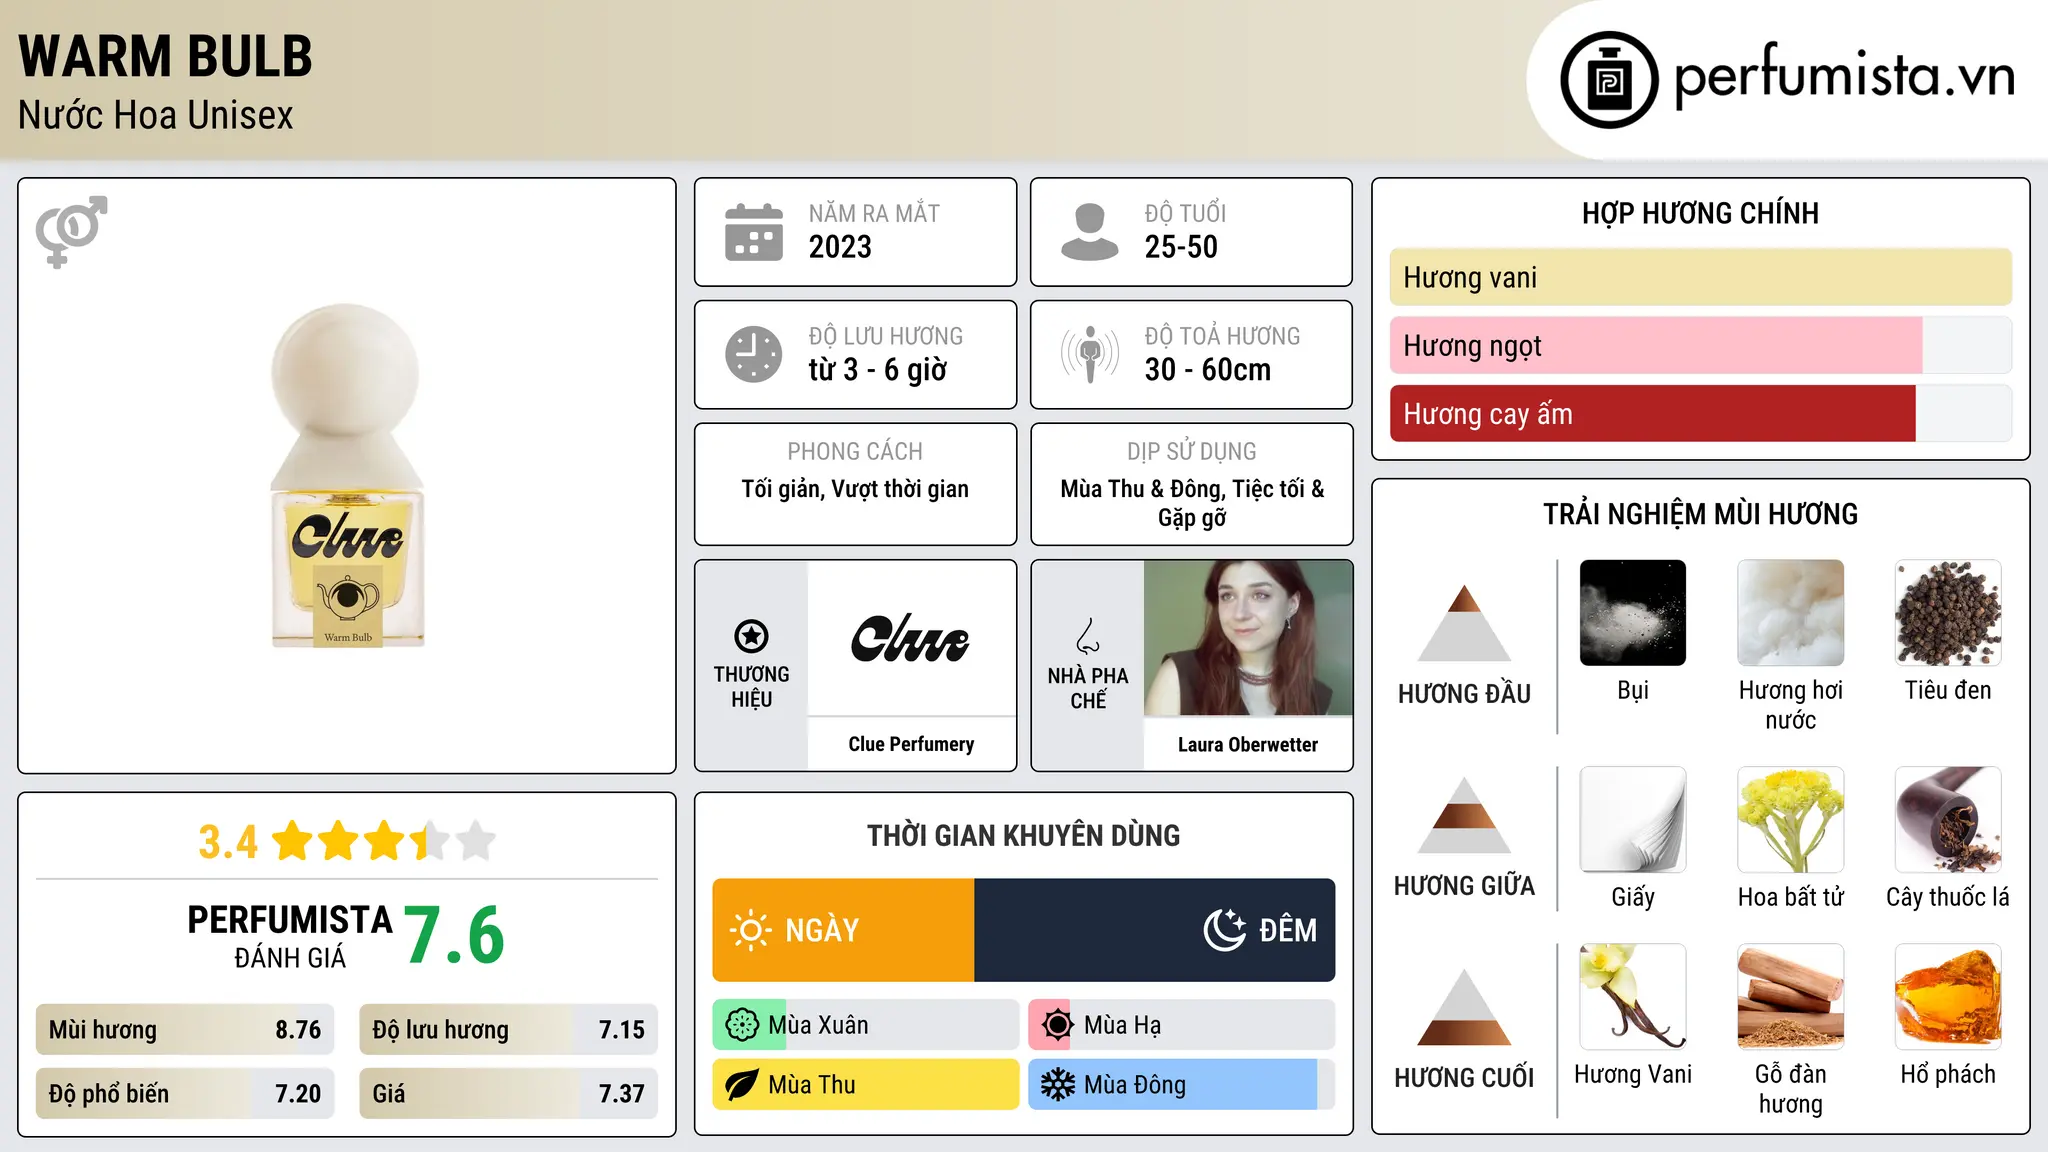This screenshot has height=1152, width=2048.
Task: Click the sun icon in the Ngày bar
Action: 750,930
